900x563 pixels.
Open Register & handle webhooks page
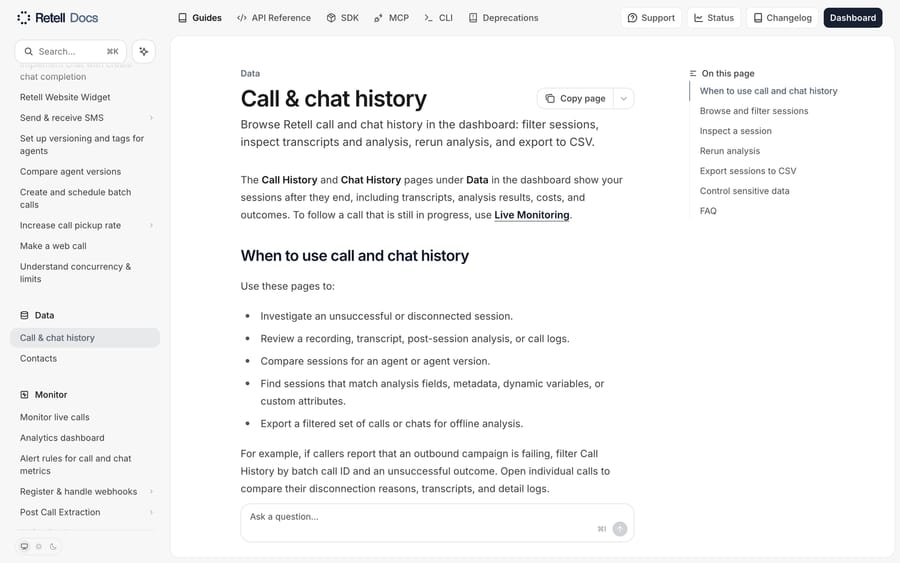tap(79, 492)
